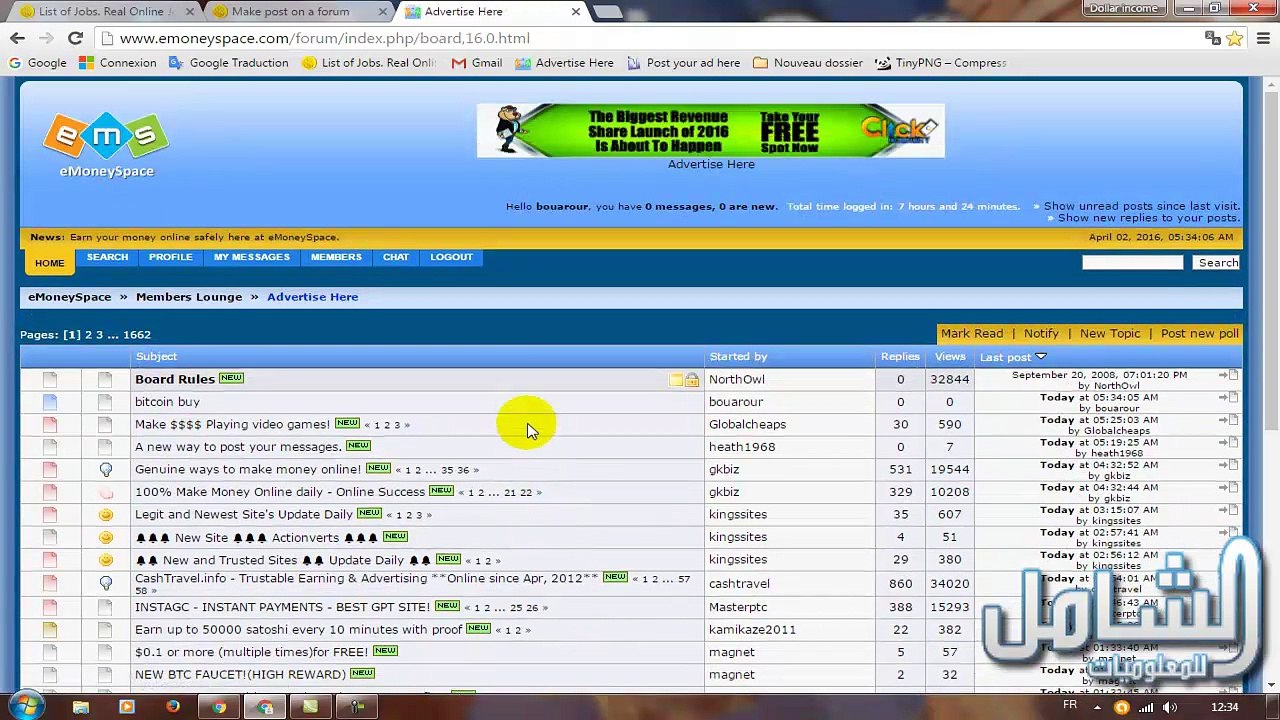Click the browser address bar
Image resolution: width=1280 pixels, height=720 pixels.
point(650,38)
